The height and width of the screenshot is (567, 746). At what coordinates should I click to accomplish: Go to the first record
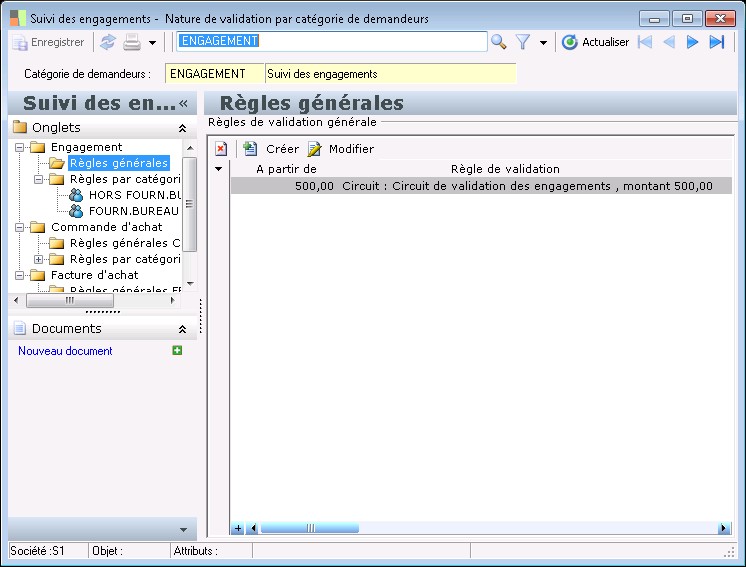click(x=645, y=42)
